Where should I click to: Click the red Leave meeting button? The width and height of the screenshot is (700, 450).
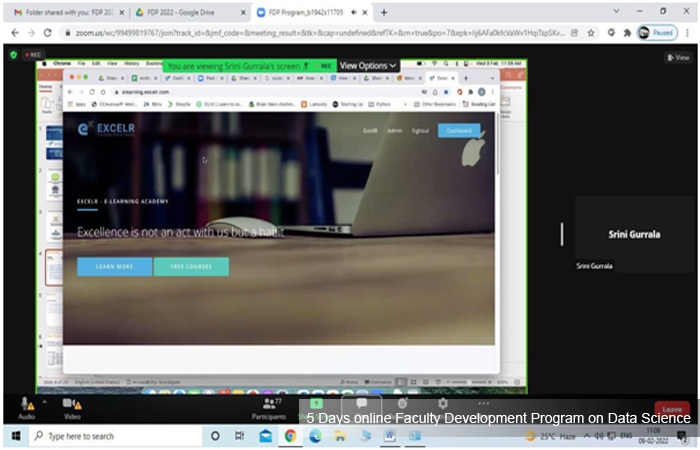pos(672,408)
